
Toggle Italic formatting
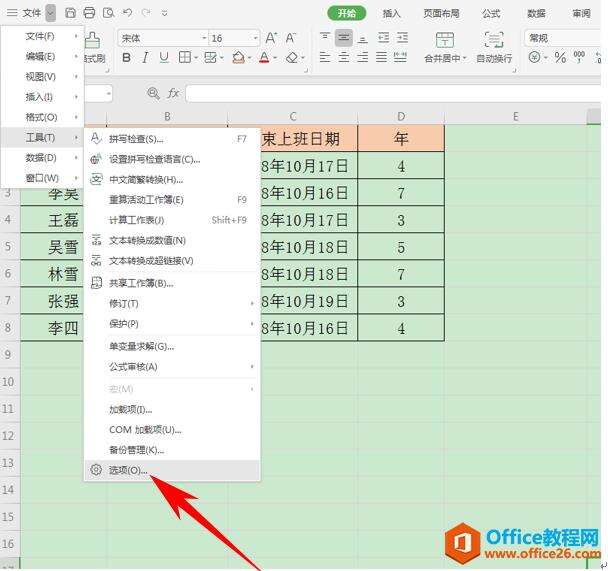point(145,58)
